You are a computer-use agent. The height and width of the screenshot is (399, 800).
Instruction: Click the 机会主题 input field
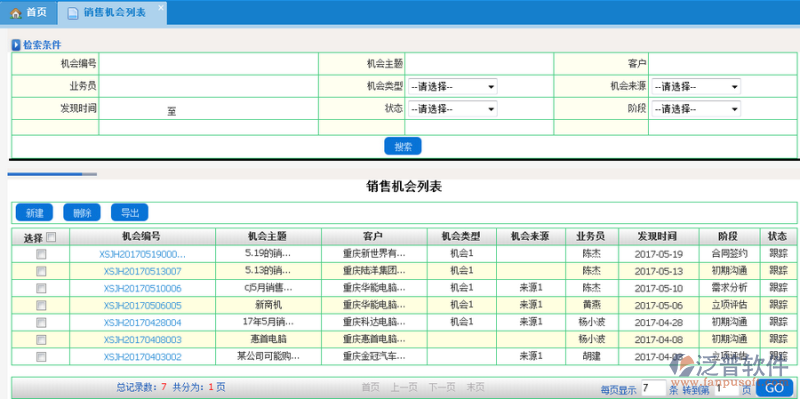pyautogui.click(x=479, y=64)
